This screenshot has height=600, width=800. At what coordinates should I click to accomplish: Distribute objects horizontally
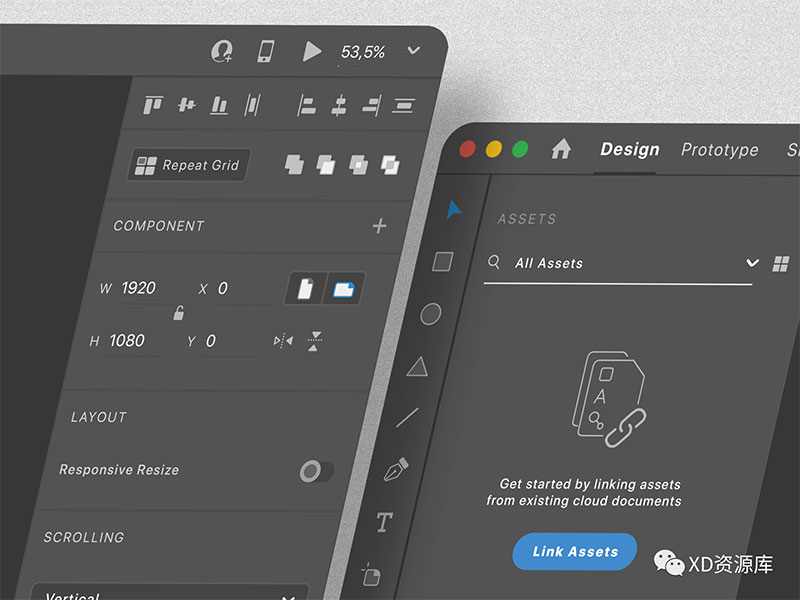253,105
